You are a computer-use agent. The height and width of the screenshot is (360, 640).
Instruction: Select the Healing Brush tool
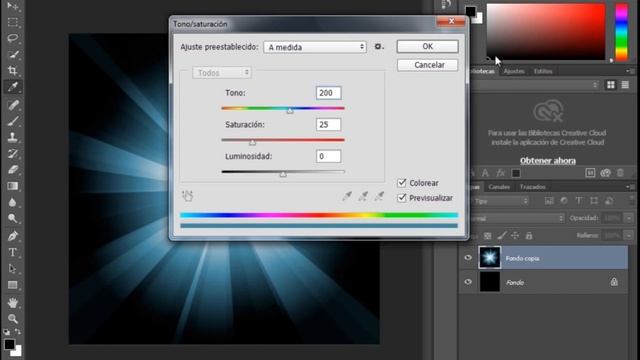point(13,105)
